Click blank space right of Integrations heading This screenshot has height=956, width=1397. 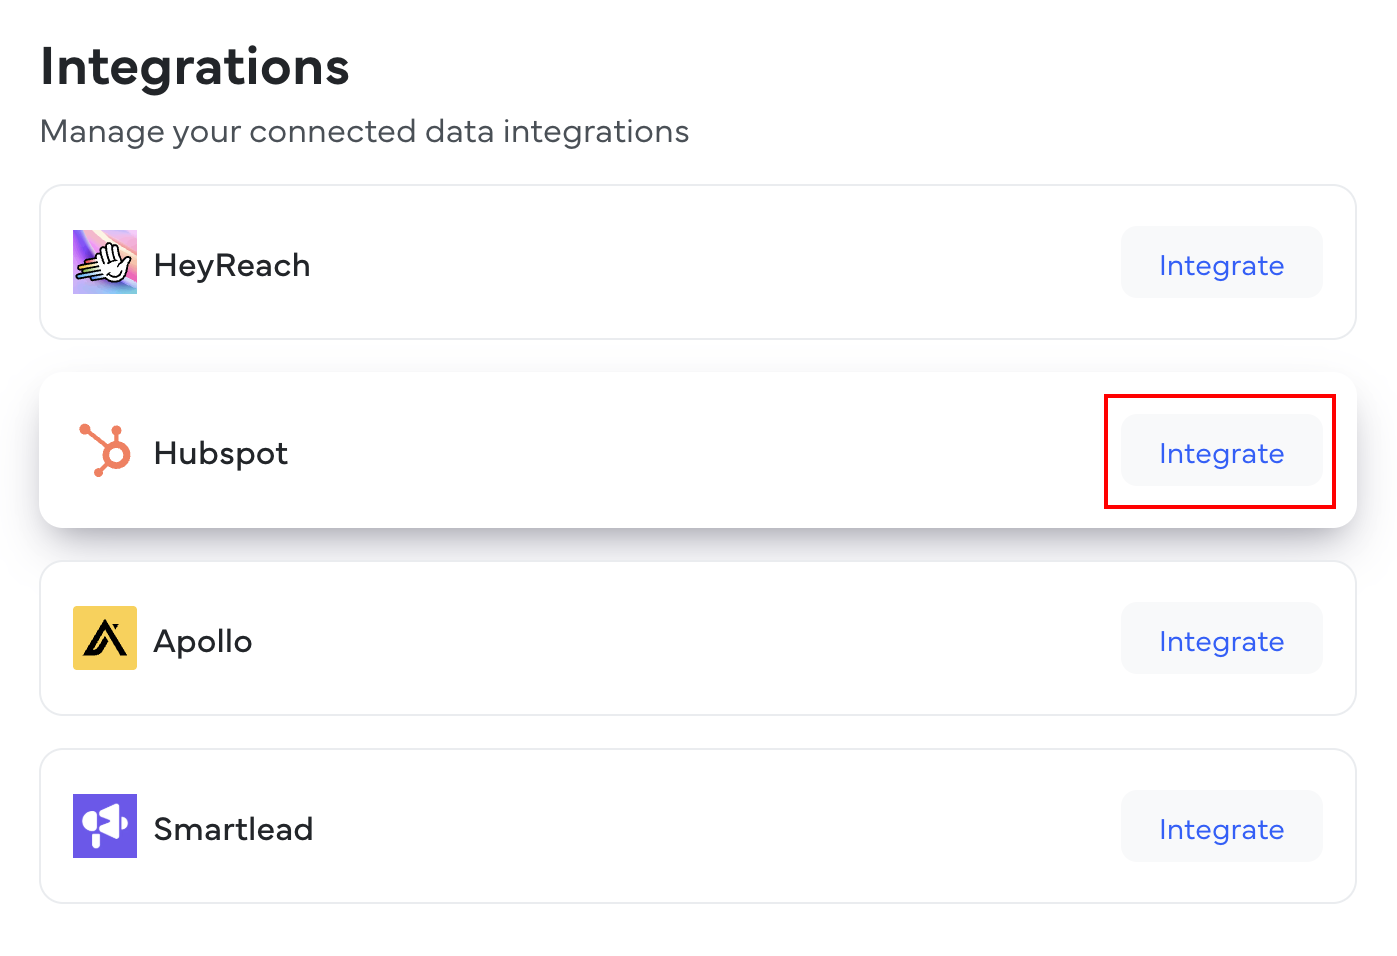850,67
